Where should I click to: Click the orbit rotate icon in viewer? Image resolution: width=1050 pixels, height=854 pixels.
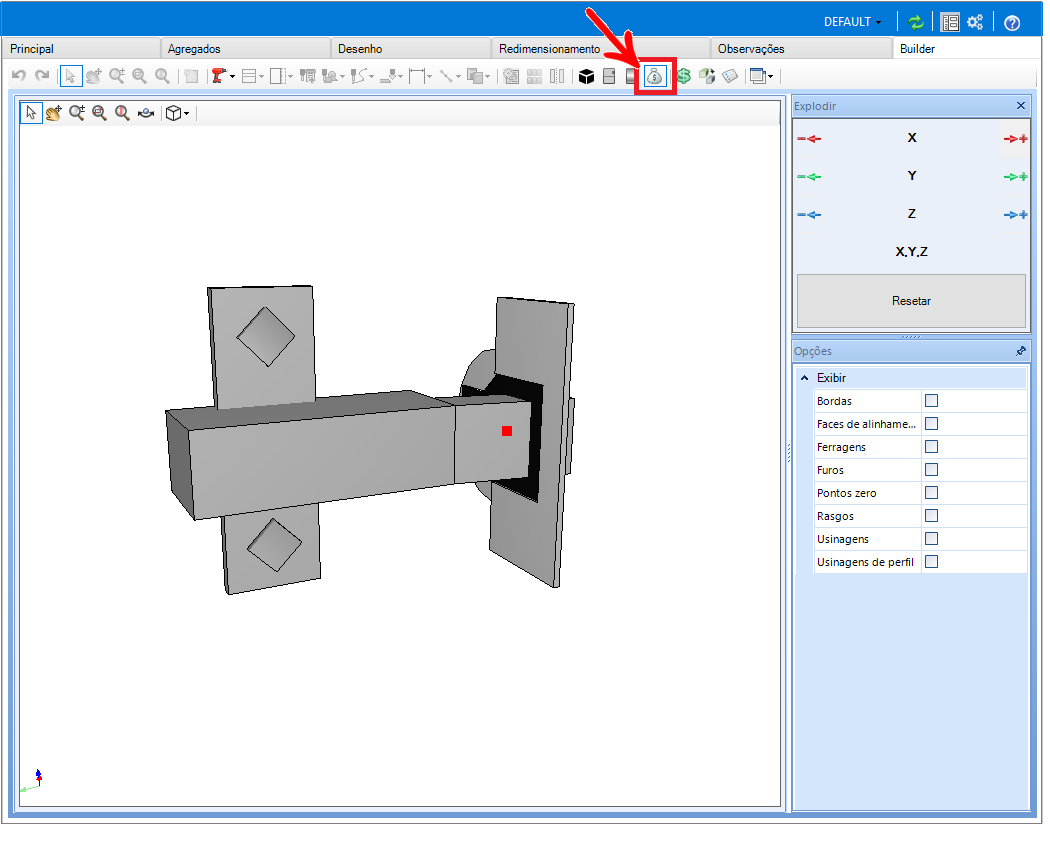click(145, 113)
